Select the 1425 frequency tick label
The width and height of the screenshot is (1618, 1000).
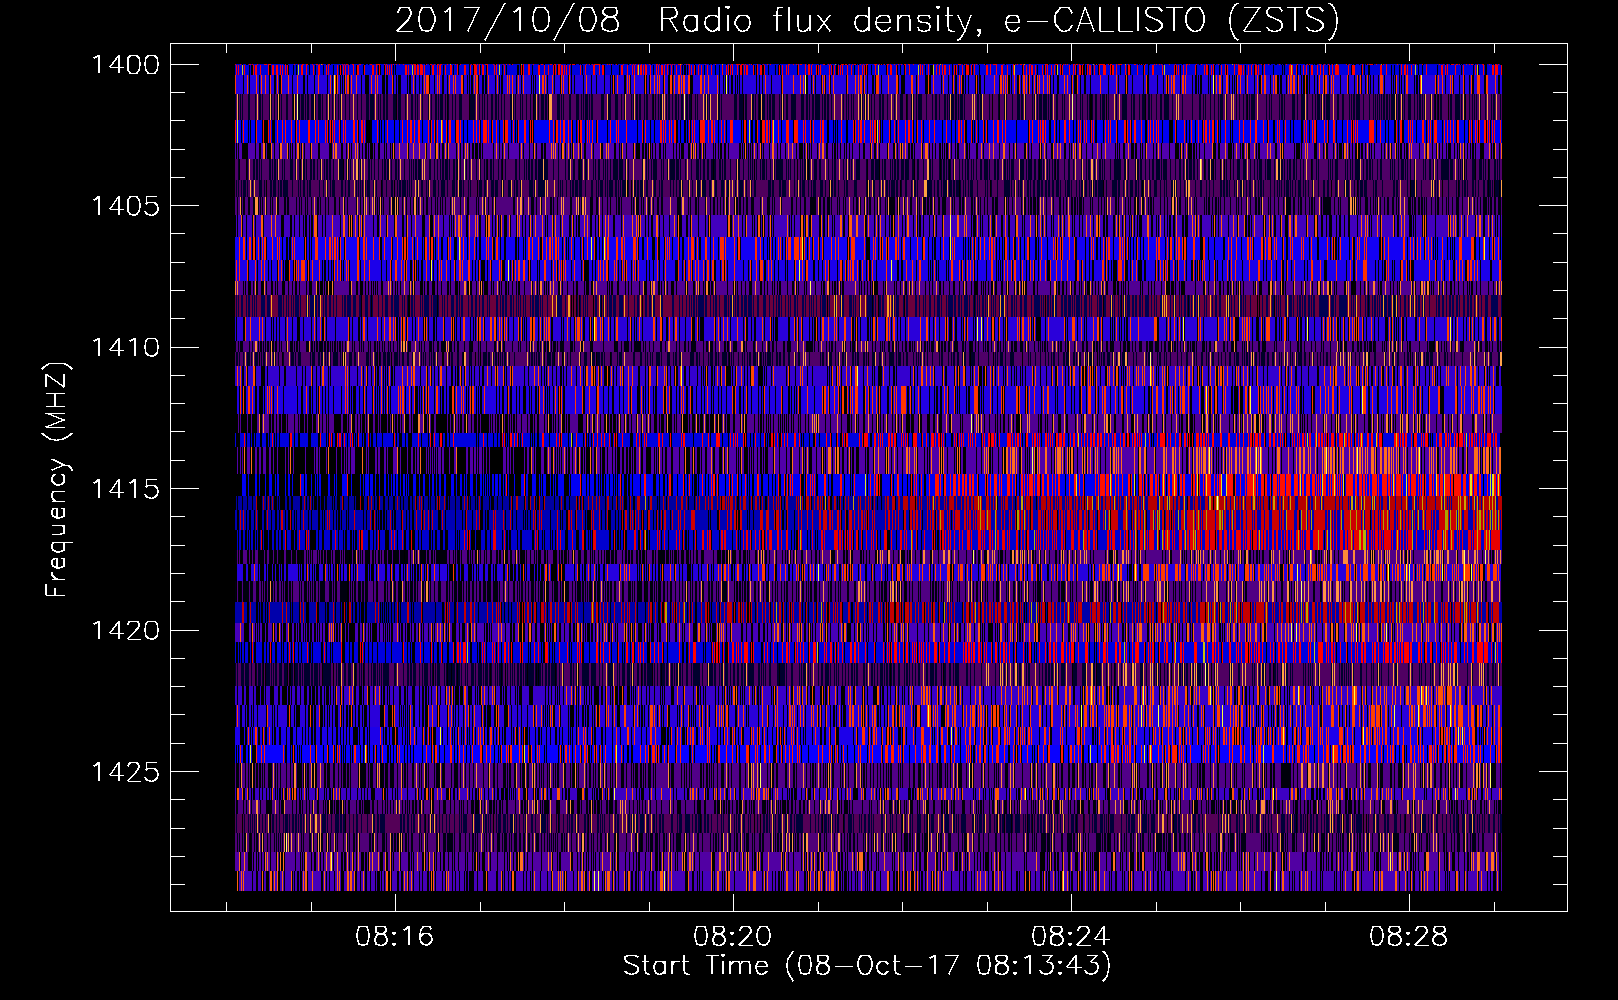(125, 772)
